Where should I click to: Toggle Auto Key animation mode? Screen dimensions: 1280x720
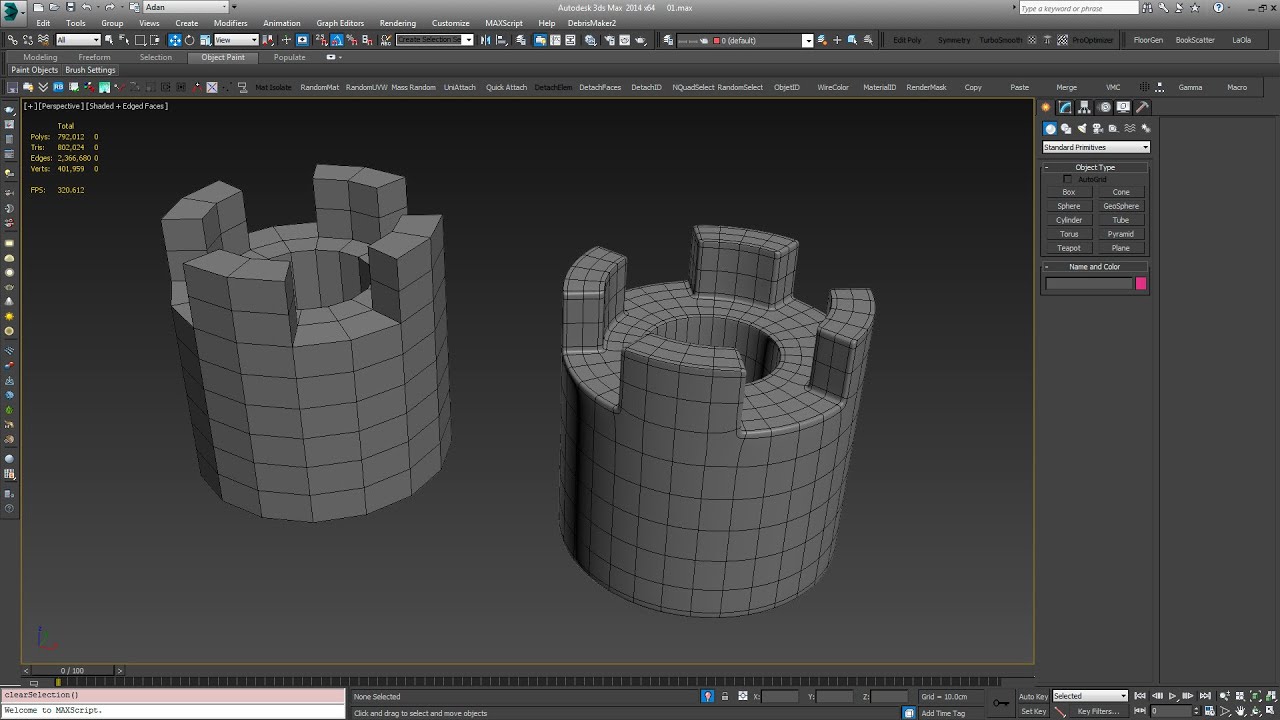(x=1033, y=696)
